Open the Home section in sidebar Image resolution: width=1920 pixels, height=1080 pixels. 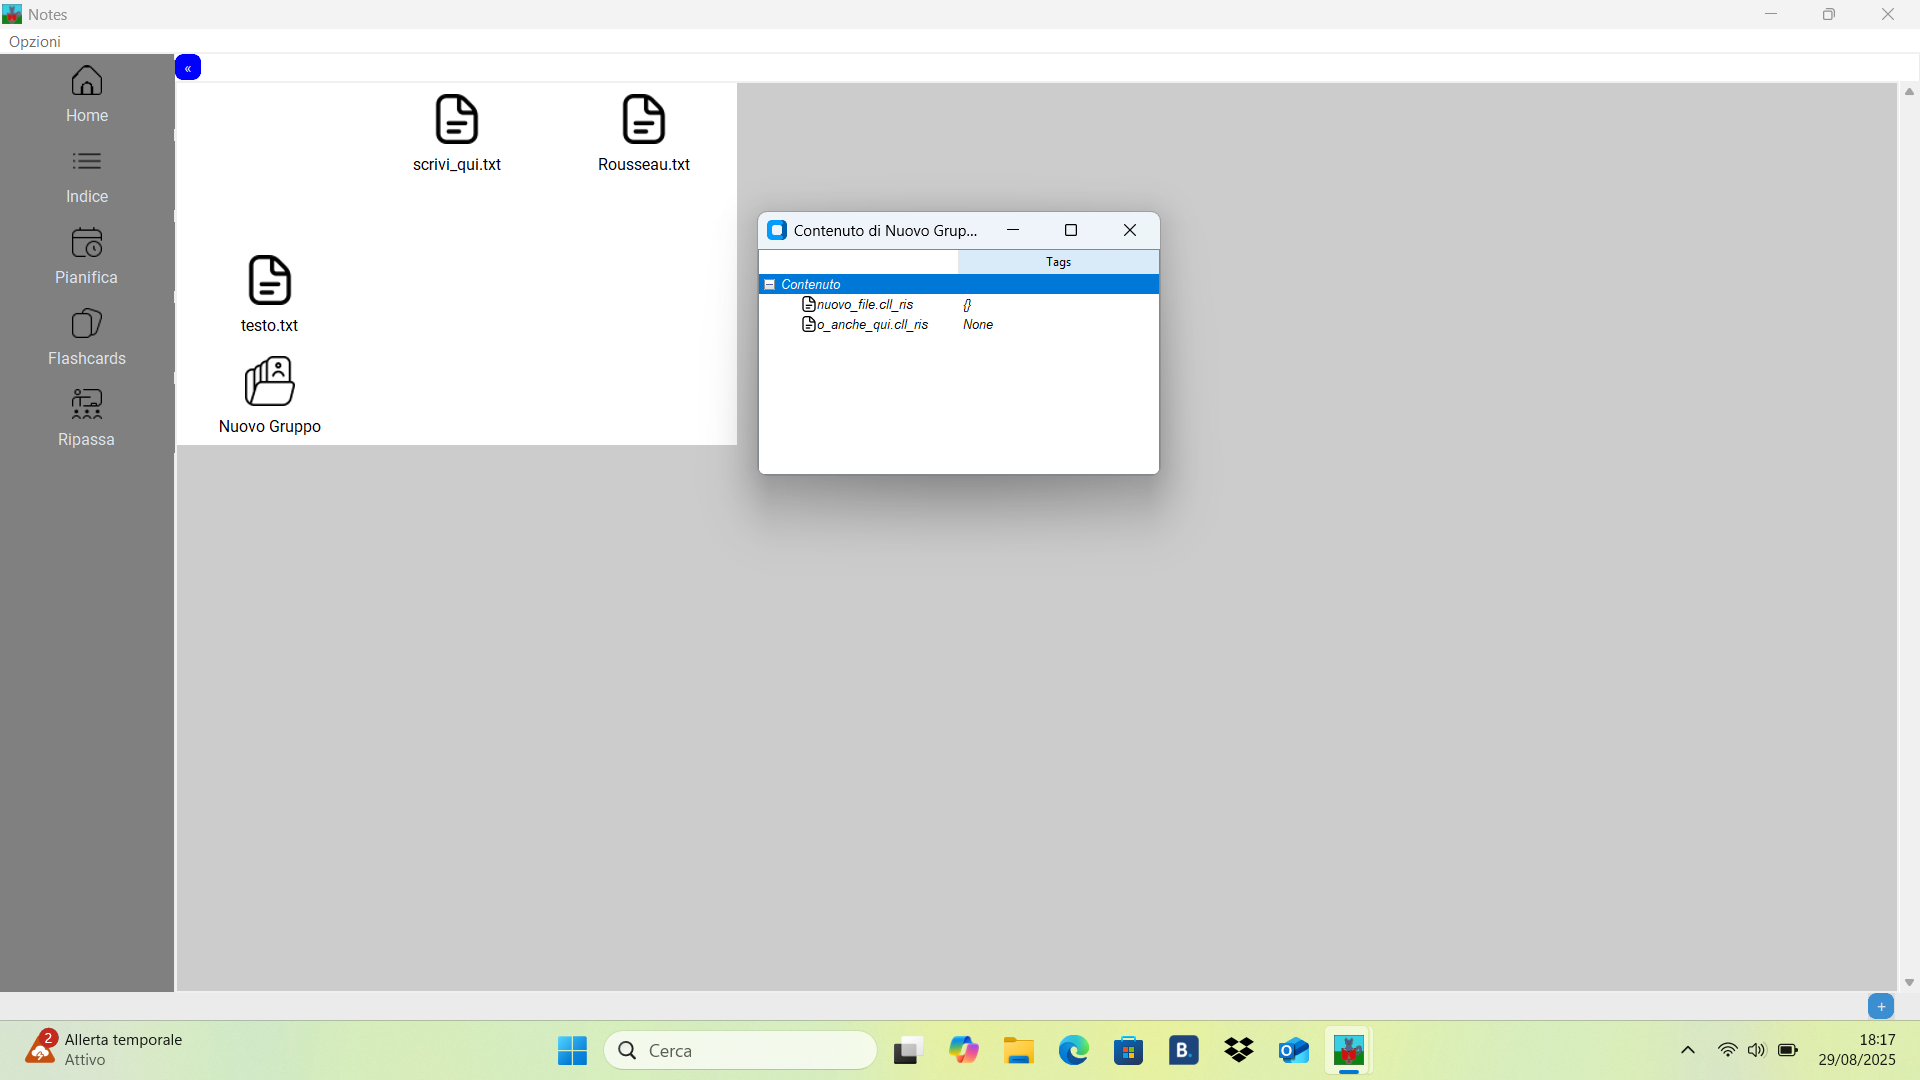(87, 95)
